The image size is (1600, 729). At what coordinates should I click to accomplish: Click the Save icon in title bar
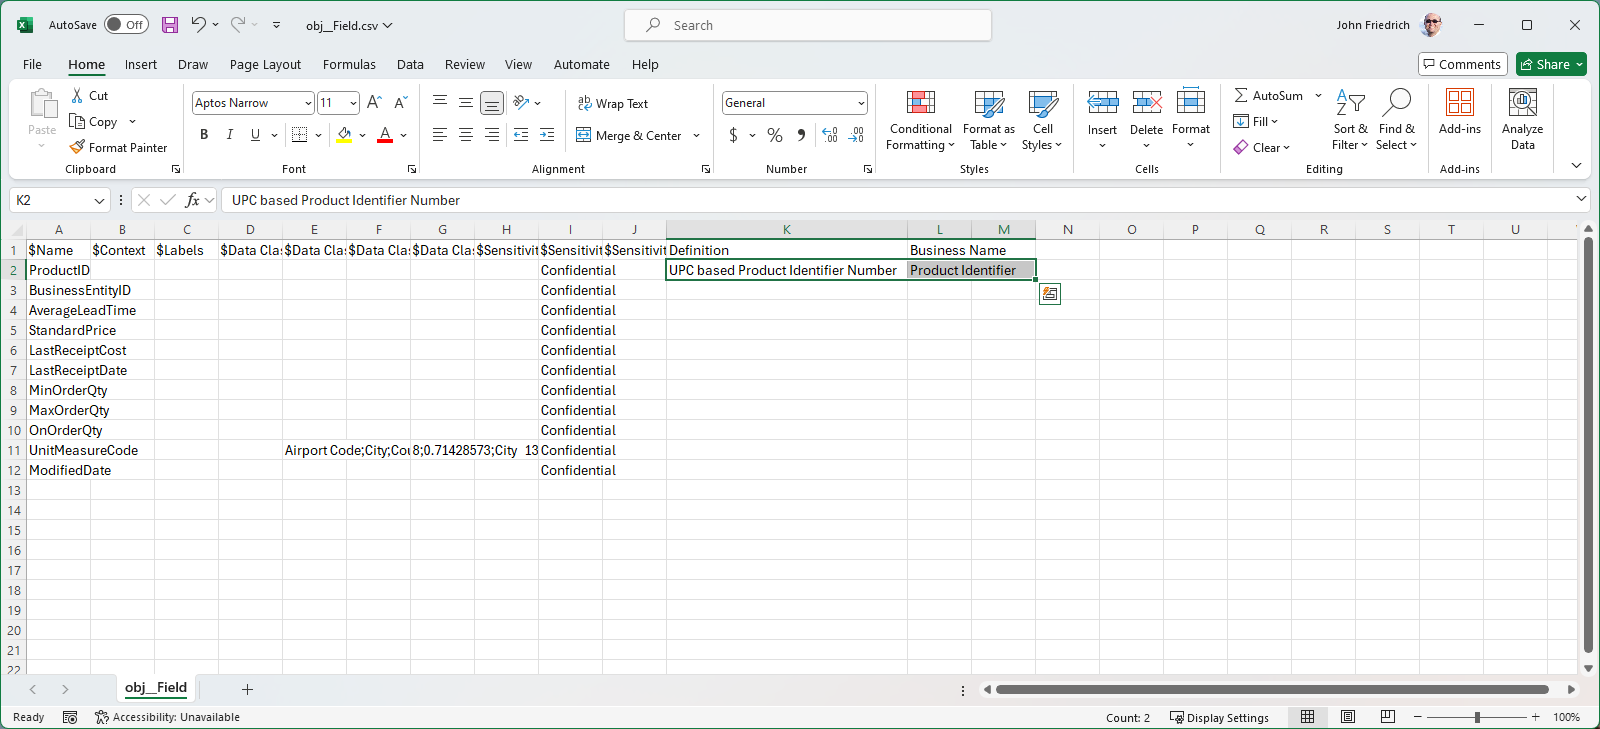pos(170,25)
